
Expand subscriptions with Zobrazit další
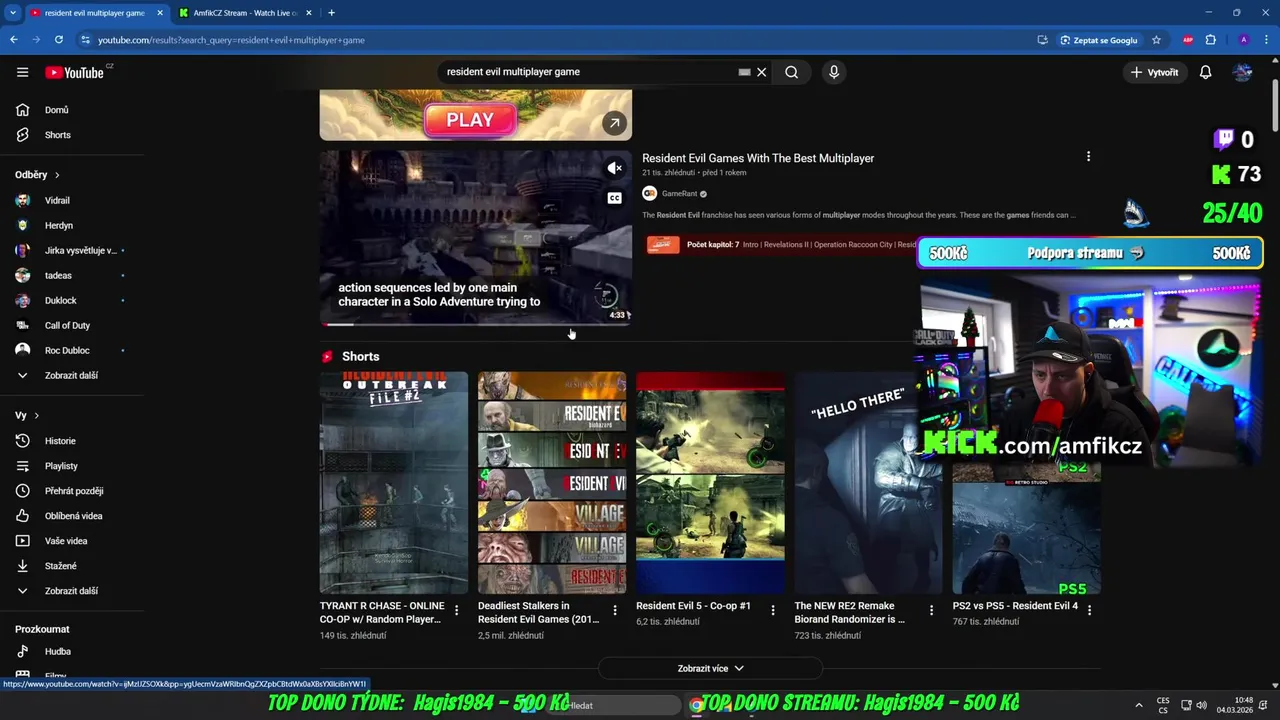pos(72,375)
